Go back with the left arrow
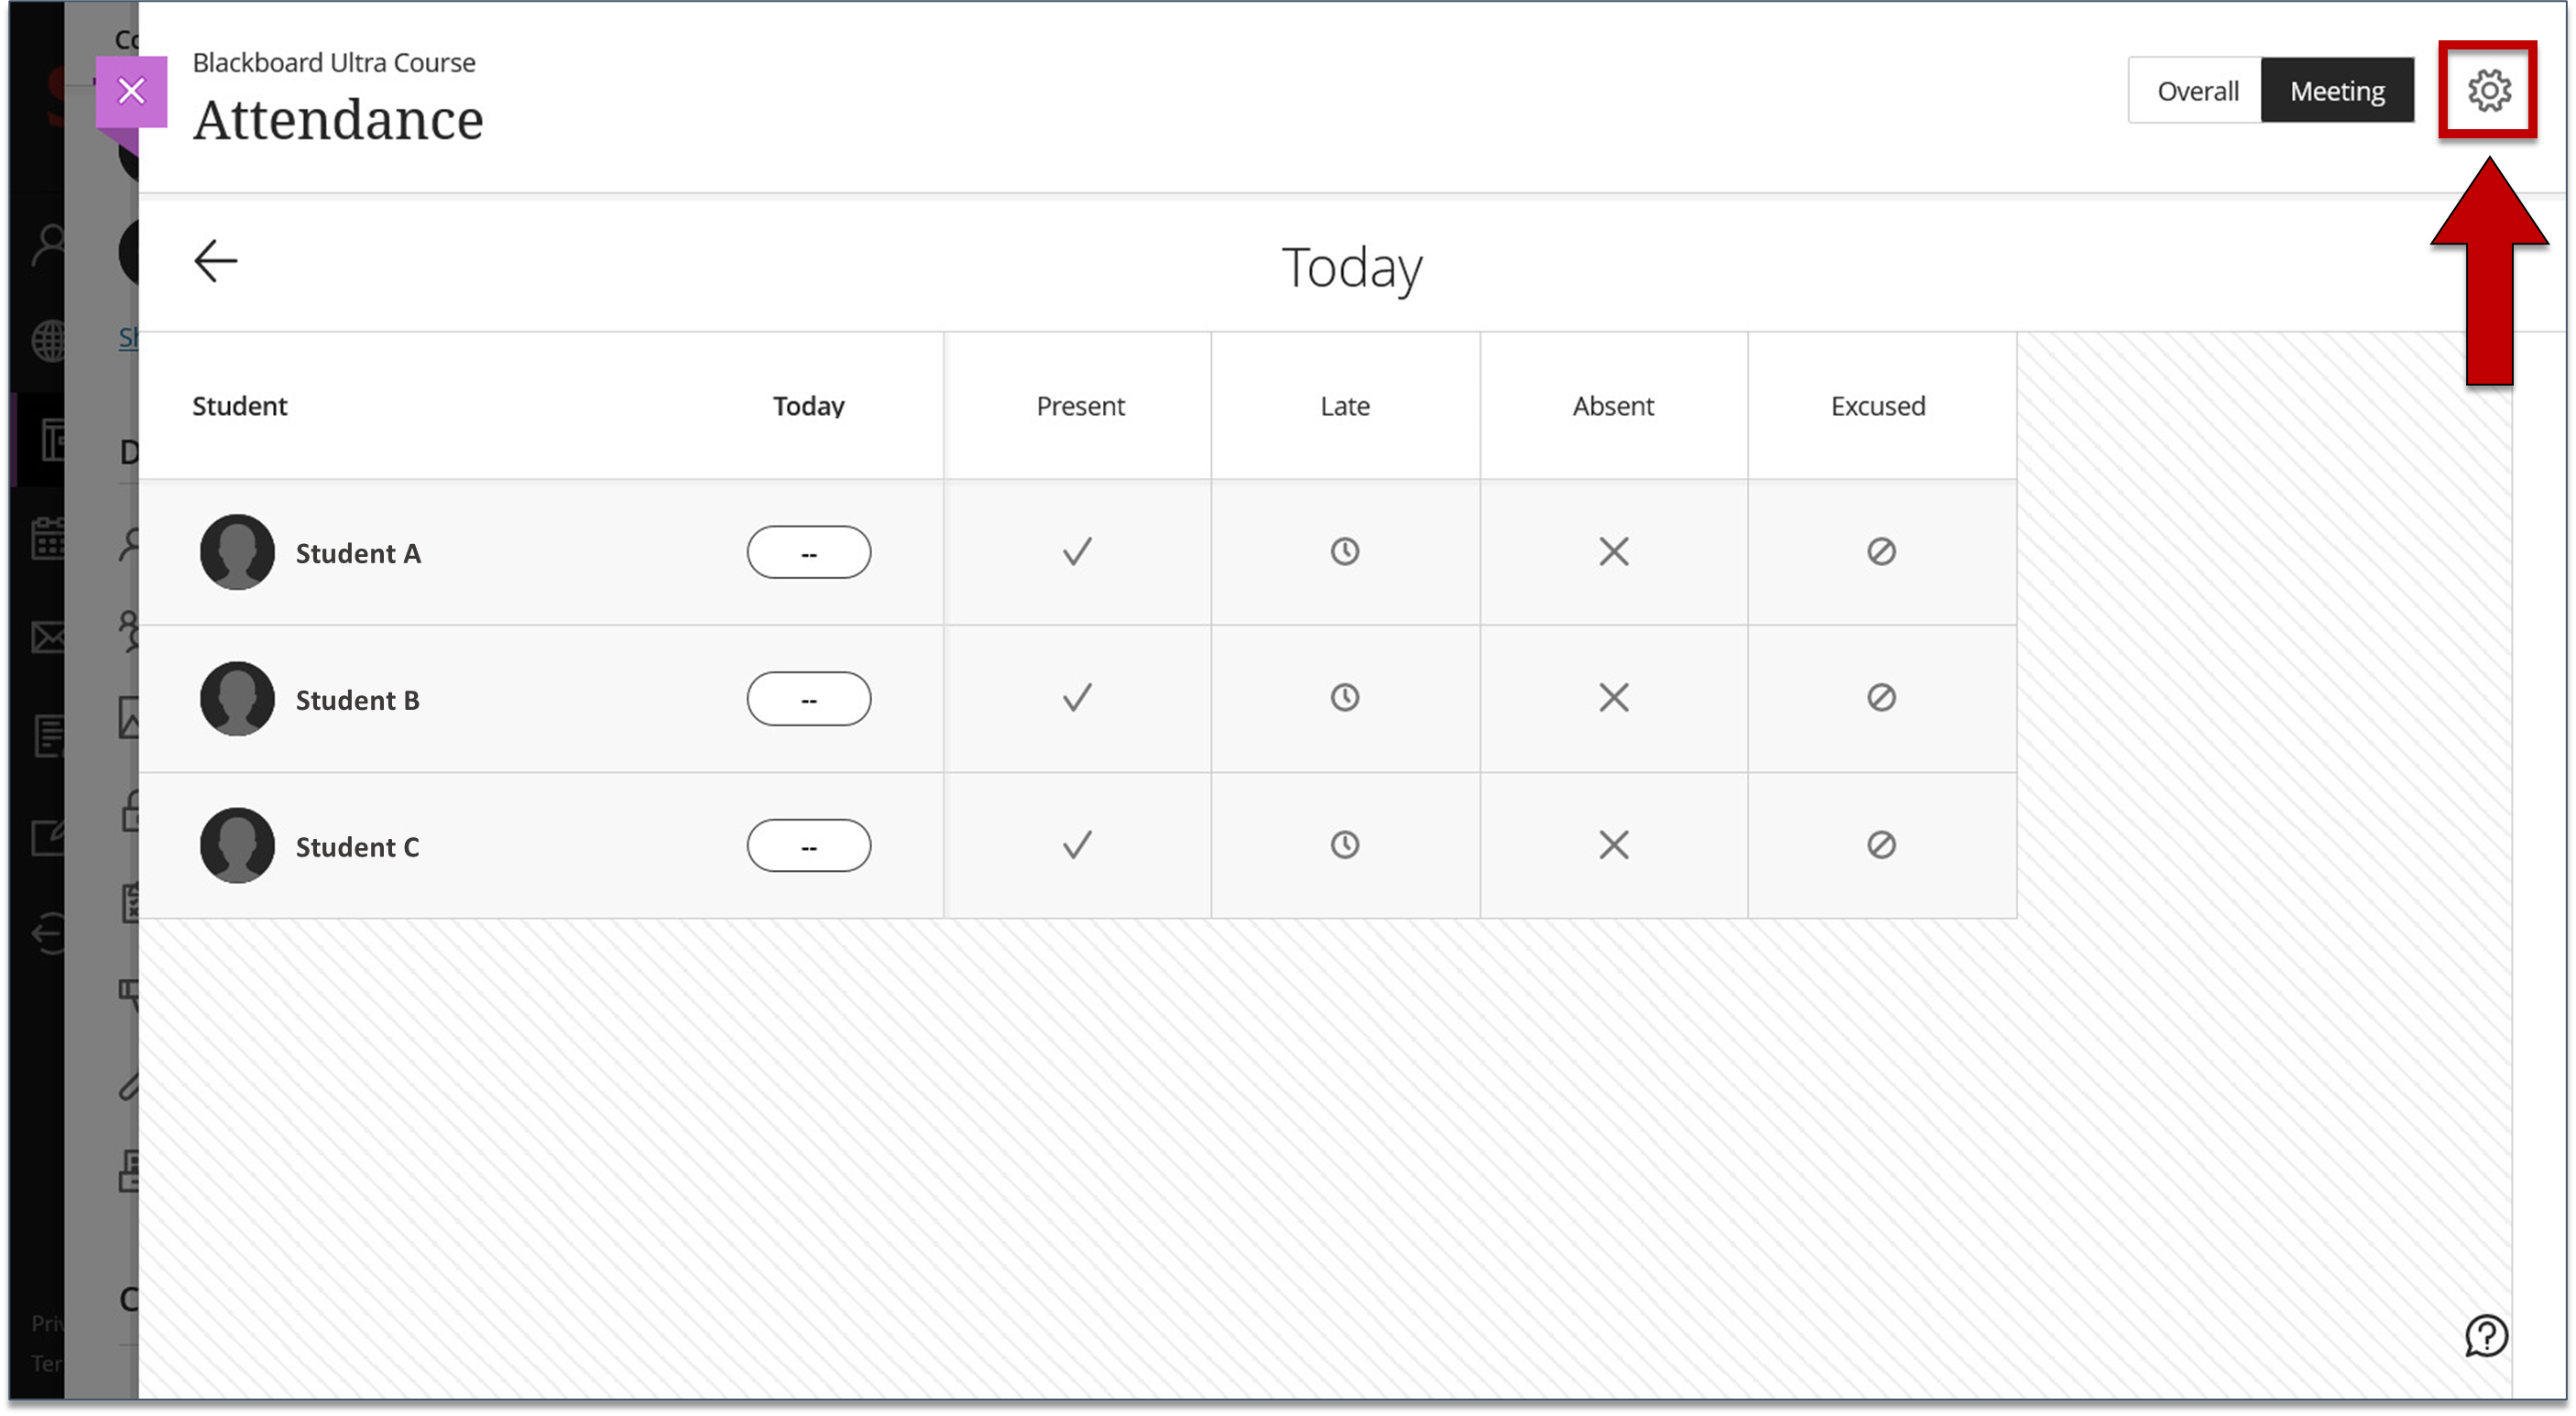Image resolution: width=2576 pixels, height=1416 pixels. point(215,262)
